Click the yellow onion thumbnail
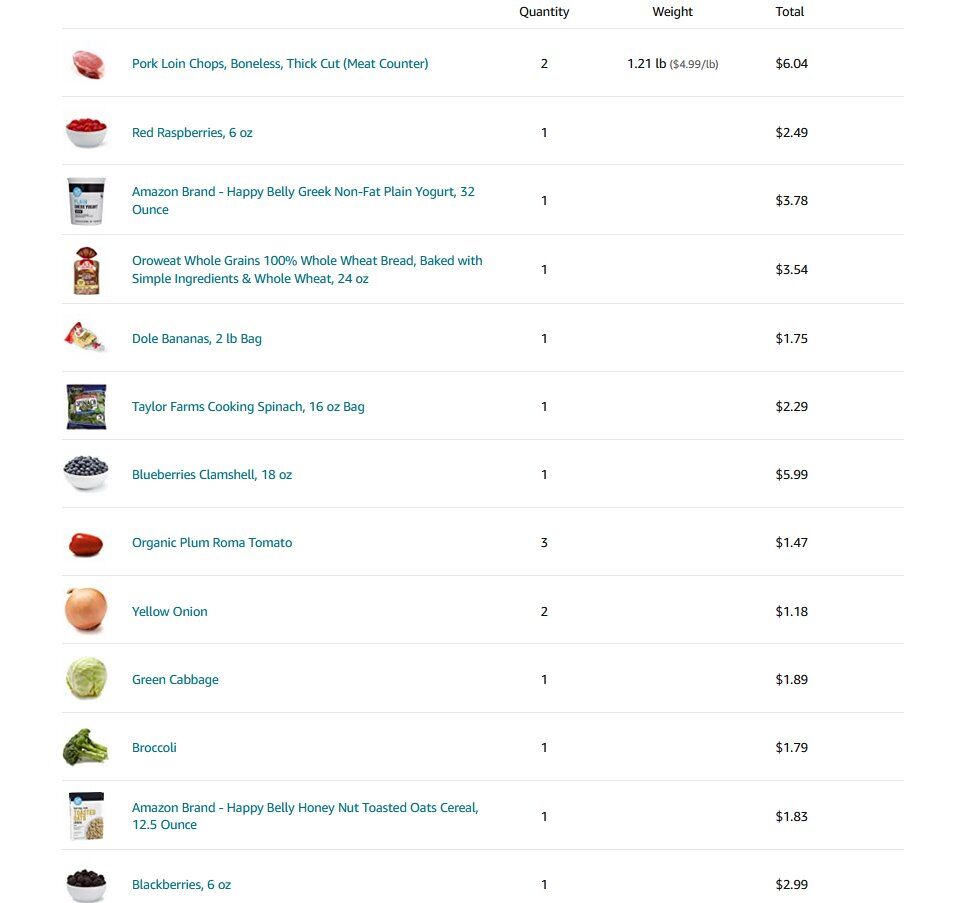 tap(86, 610)
